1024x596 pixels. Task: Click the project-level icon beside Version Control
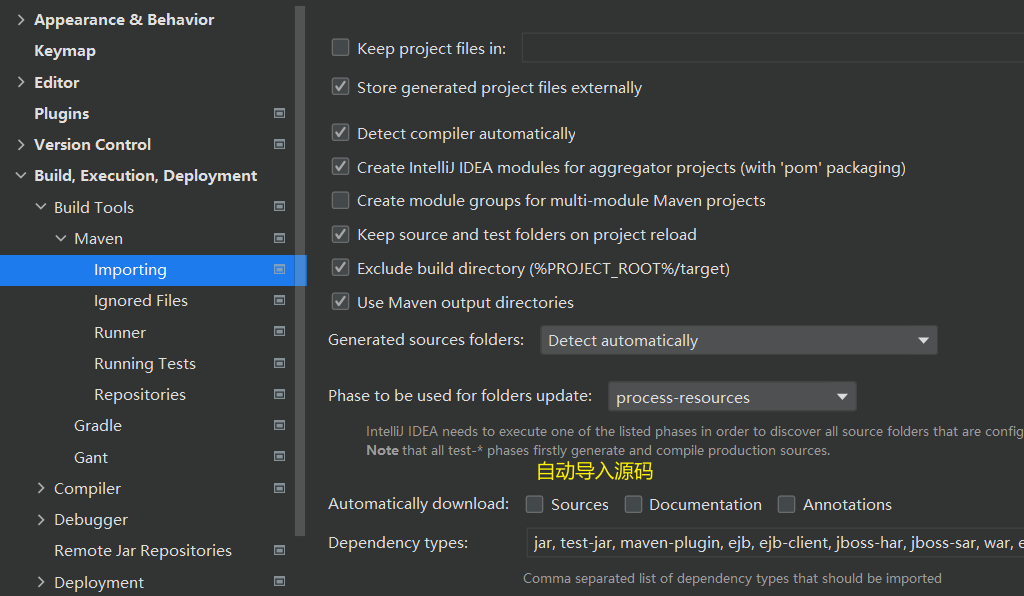click(x=280, y=144)
